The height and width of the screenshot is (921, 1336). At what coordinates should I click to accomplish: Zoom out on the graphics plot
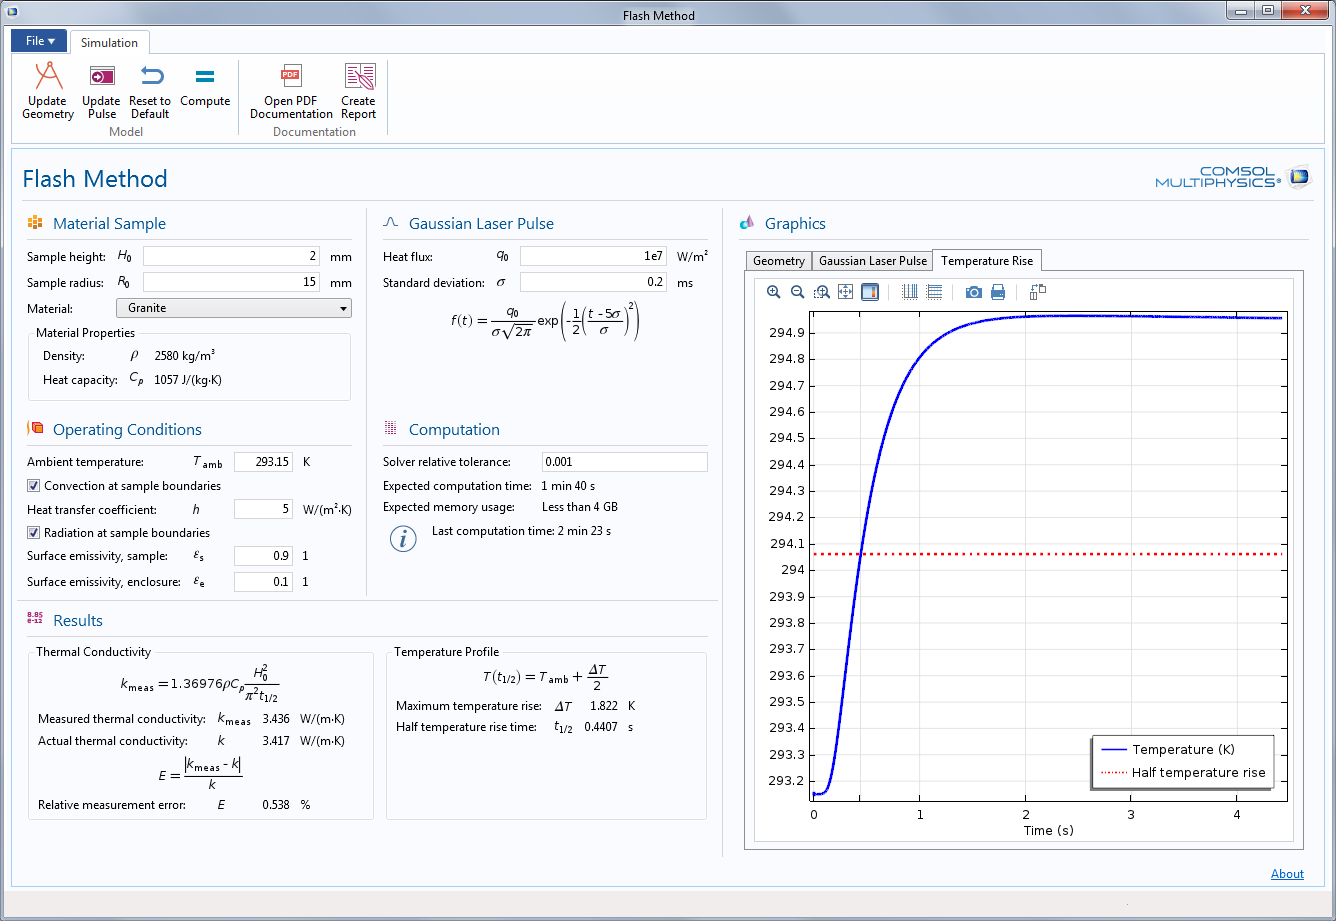pyautogui.click(x=797, y=292)
